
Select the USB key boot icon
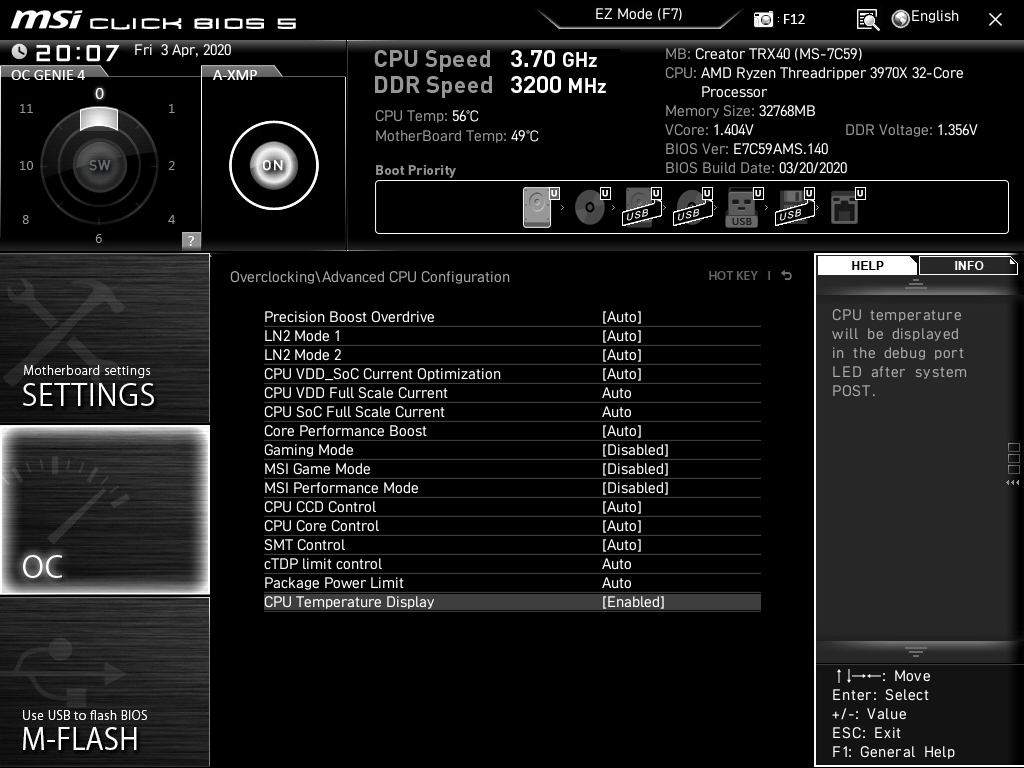click(x=742, y=207)
